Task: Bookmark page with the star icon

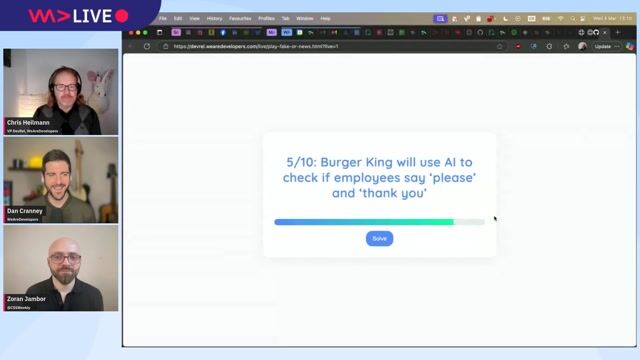Action: coord(500,47)
